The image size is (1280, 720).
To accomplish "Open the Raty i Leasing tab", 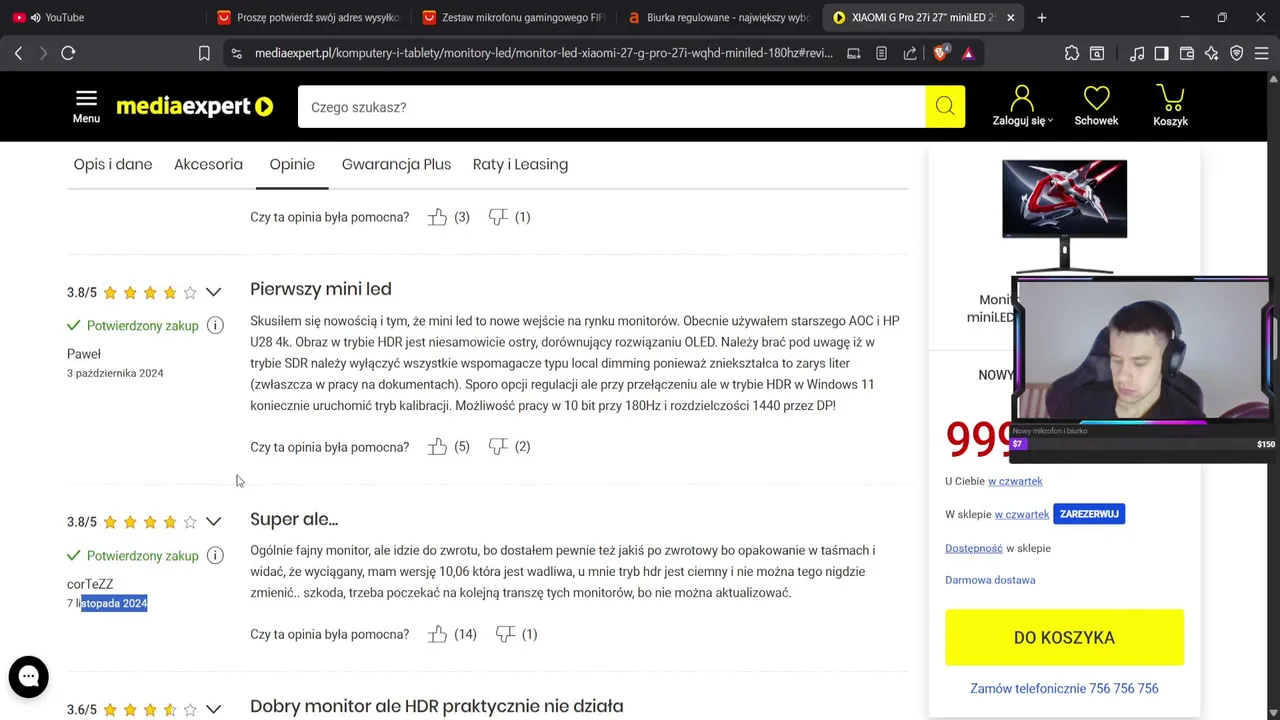I will [x=520, y=164].
